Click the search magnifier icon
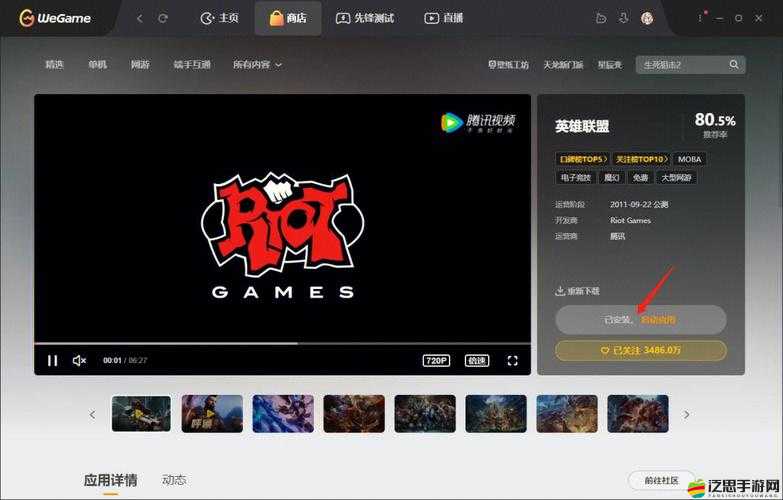 click(735, 65)
